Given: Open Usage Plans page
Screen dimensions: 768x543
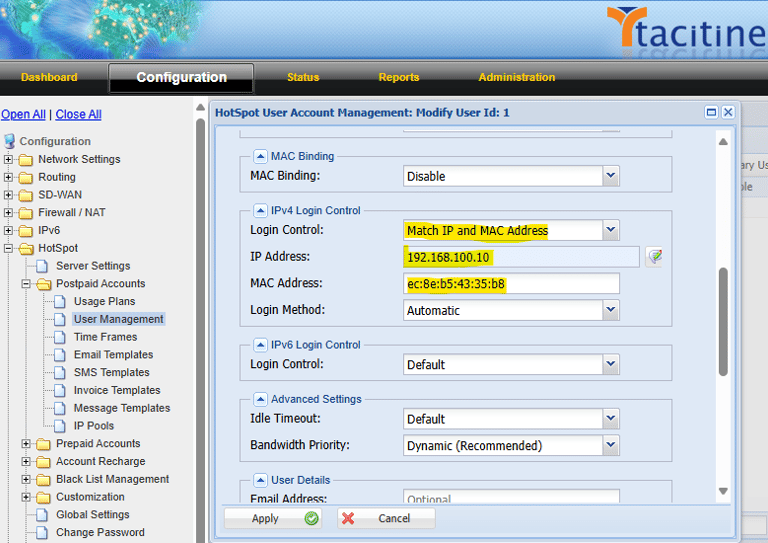Looking at the screenshot, I should click(x=104, y=301).
